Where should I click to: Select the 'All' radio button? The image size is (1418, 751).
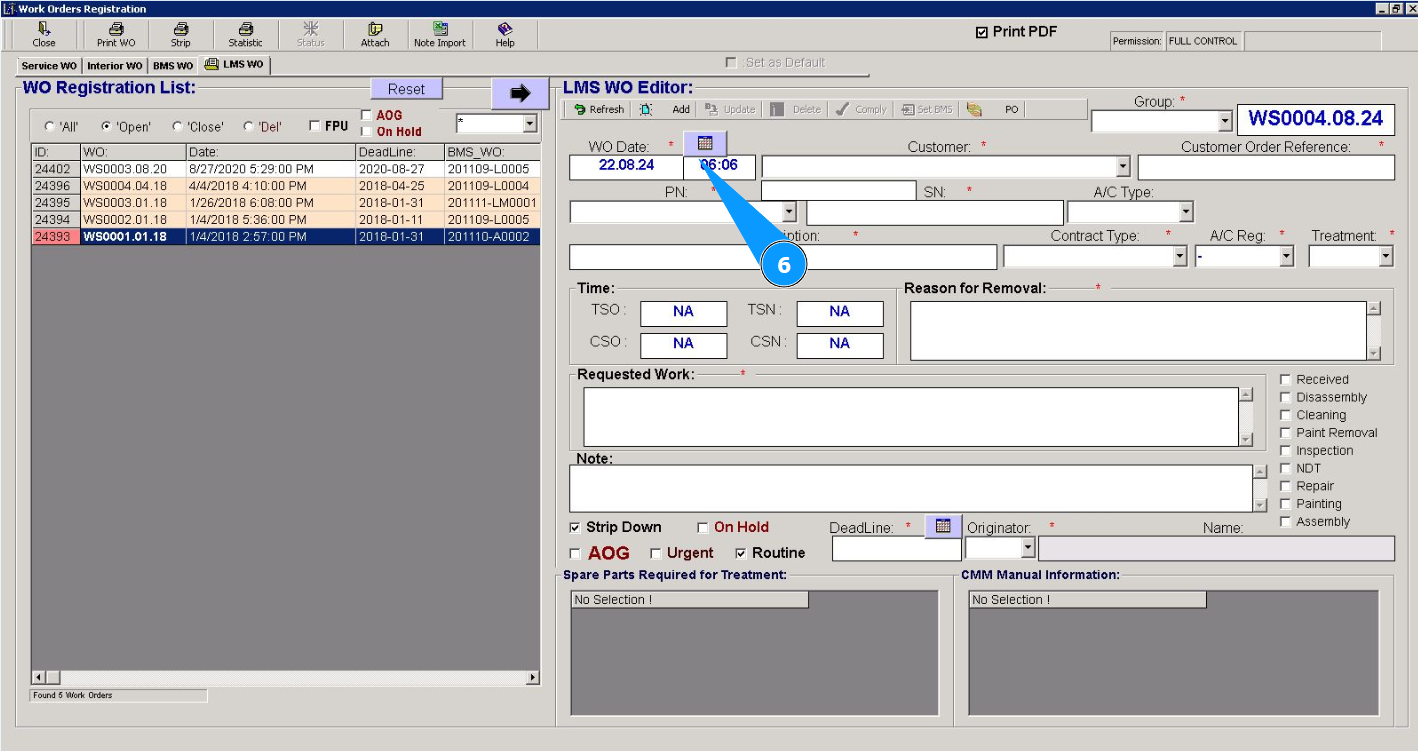tap(50, 127)
